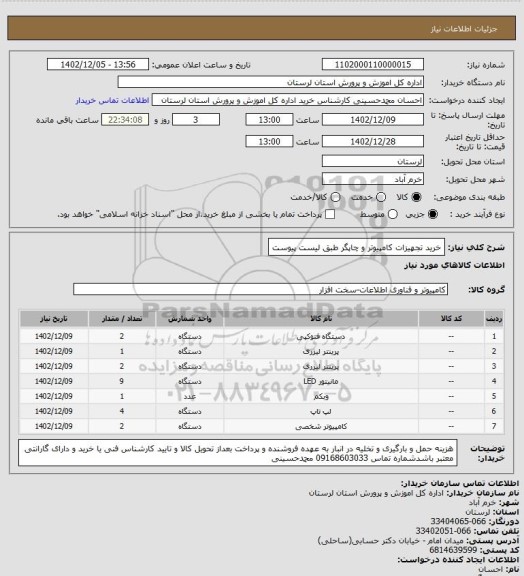The height and width of the screenshot is (576, 524).
Task: Click the need number field 1102000110000015
Action: (373, 64)
